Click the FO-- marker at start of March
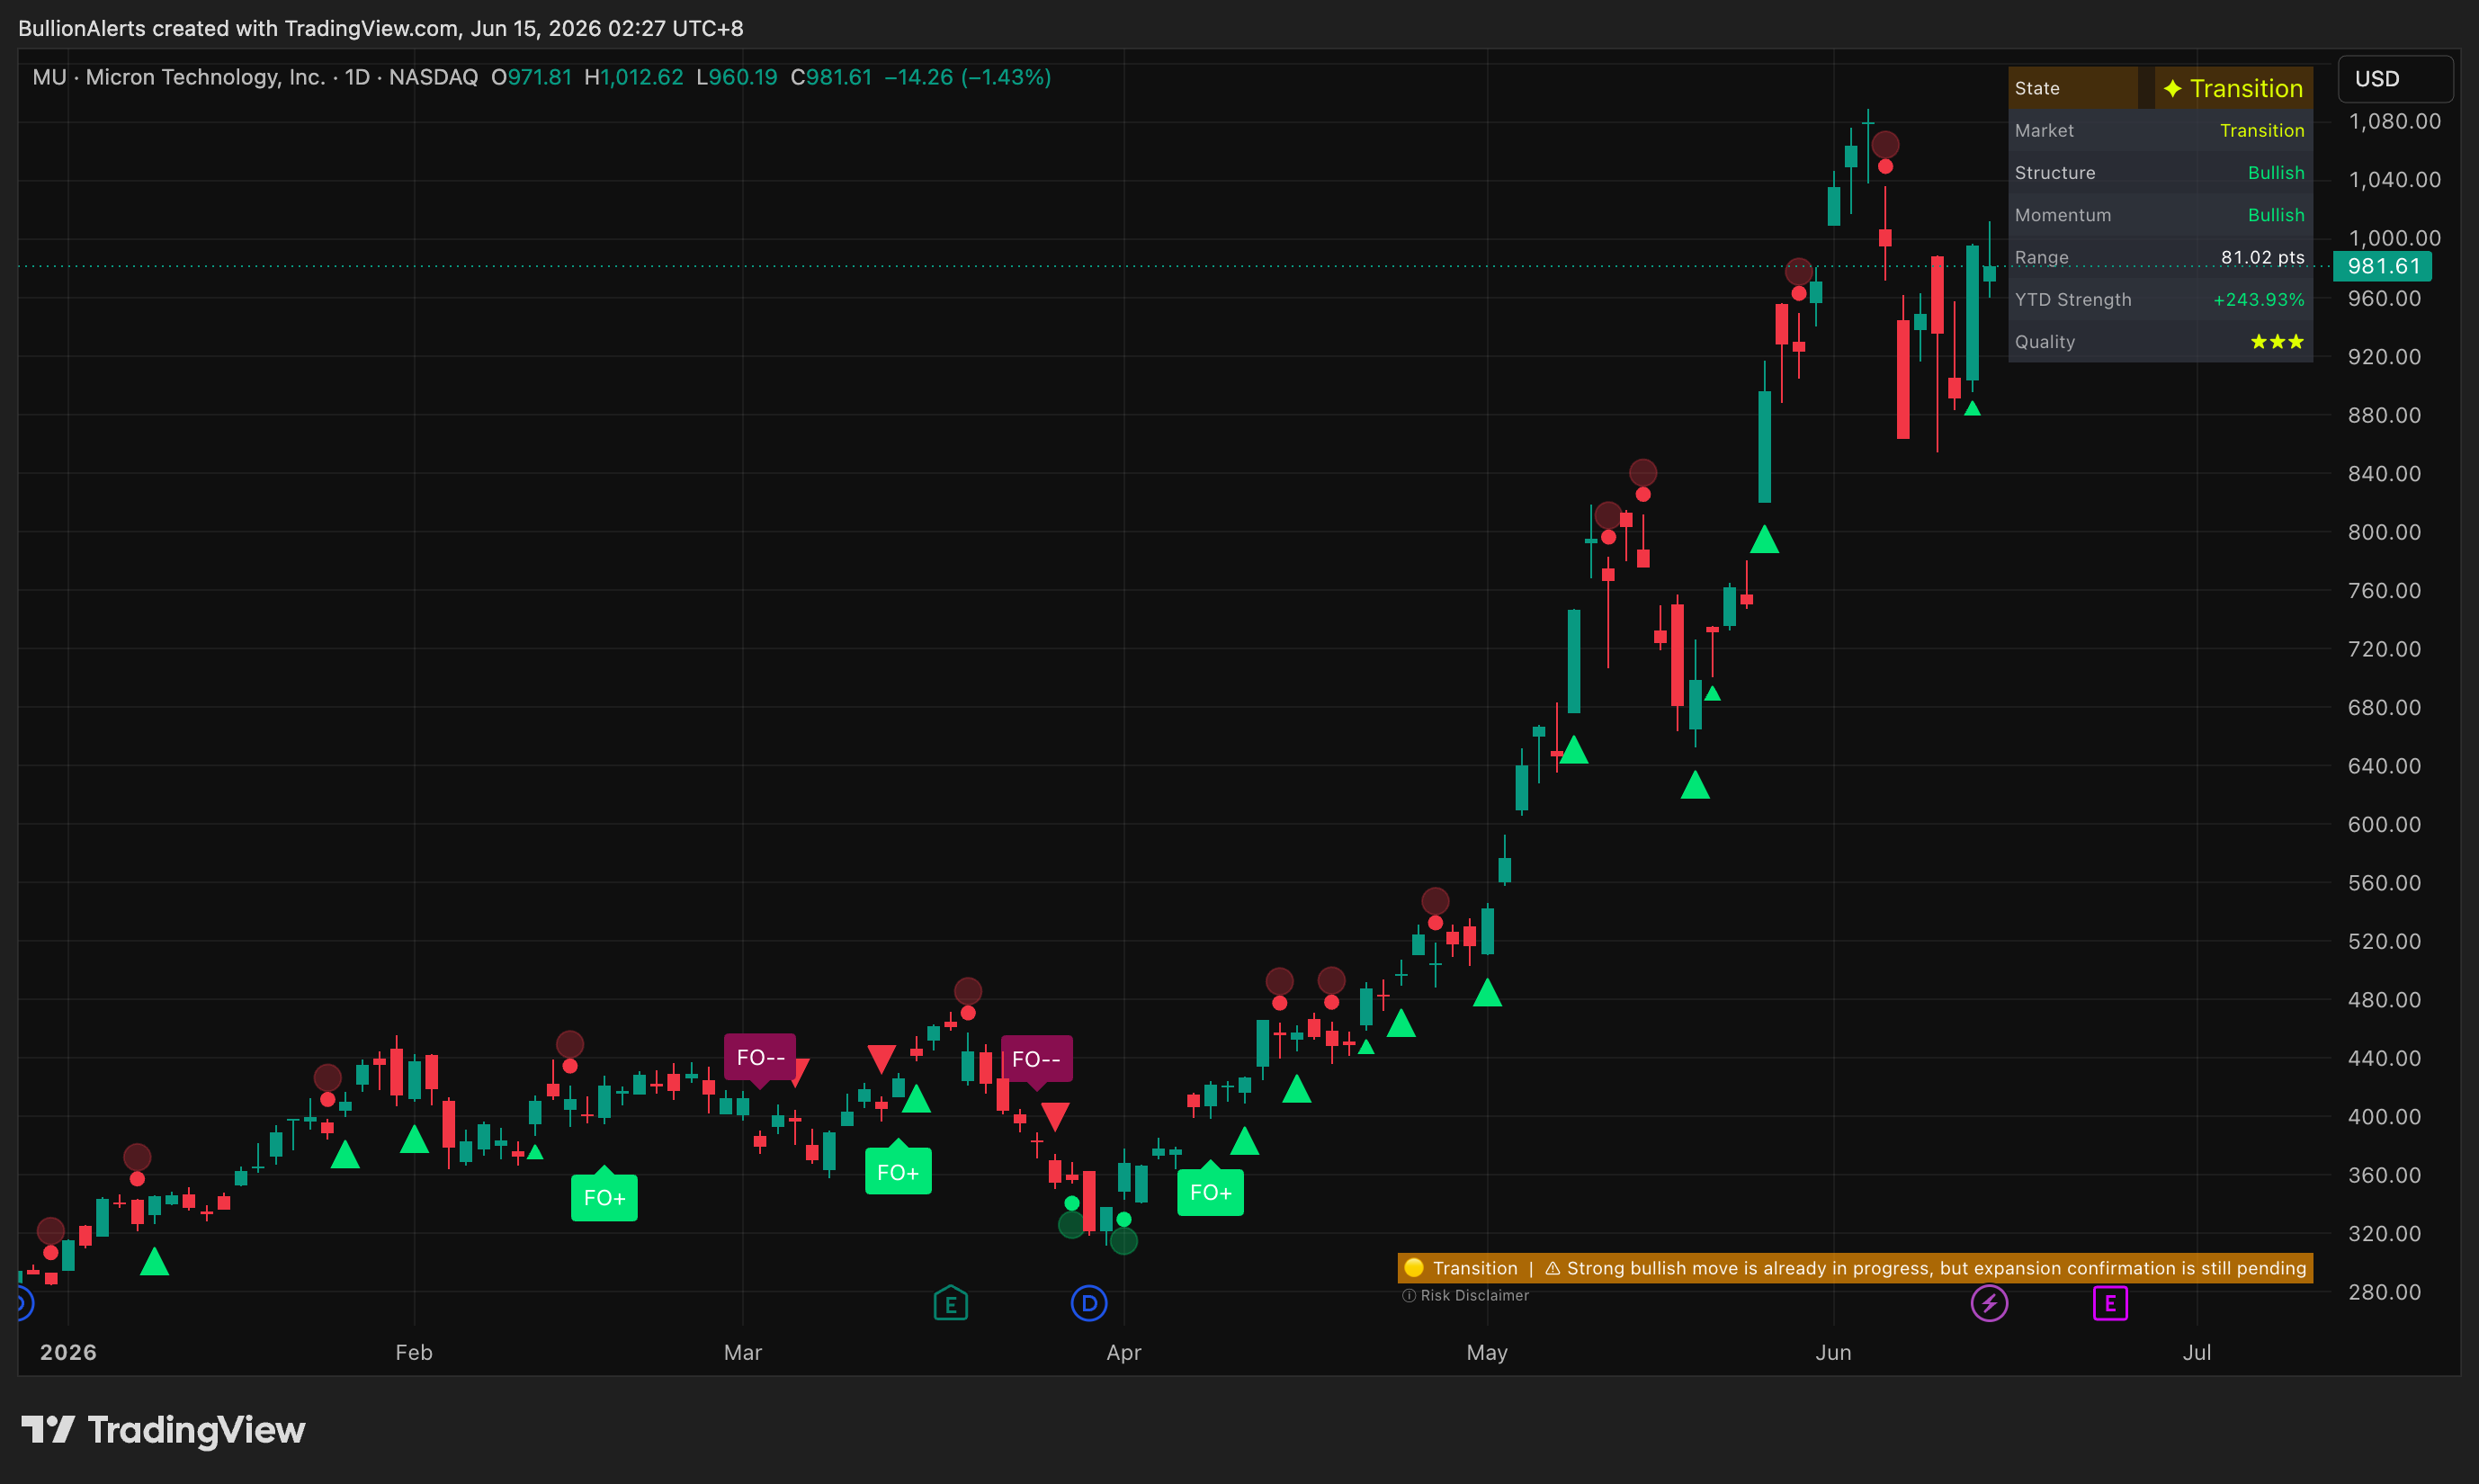This screenshot has width=2479, height=1484. 760,1058
